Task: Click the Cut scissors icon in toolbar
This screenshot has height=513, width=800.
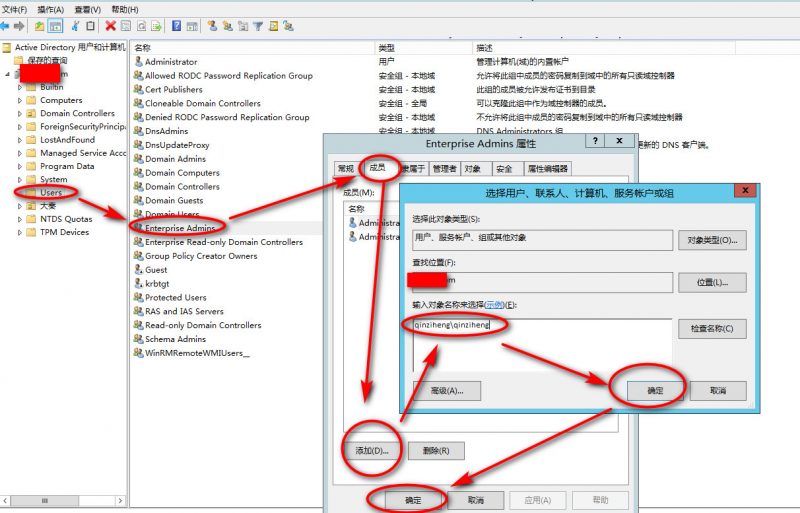Action: [76, 26]
